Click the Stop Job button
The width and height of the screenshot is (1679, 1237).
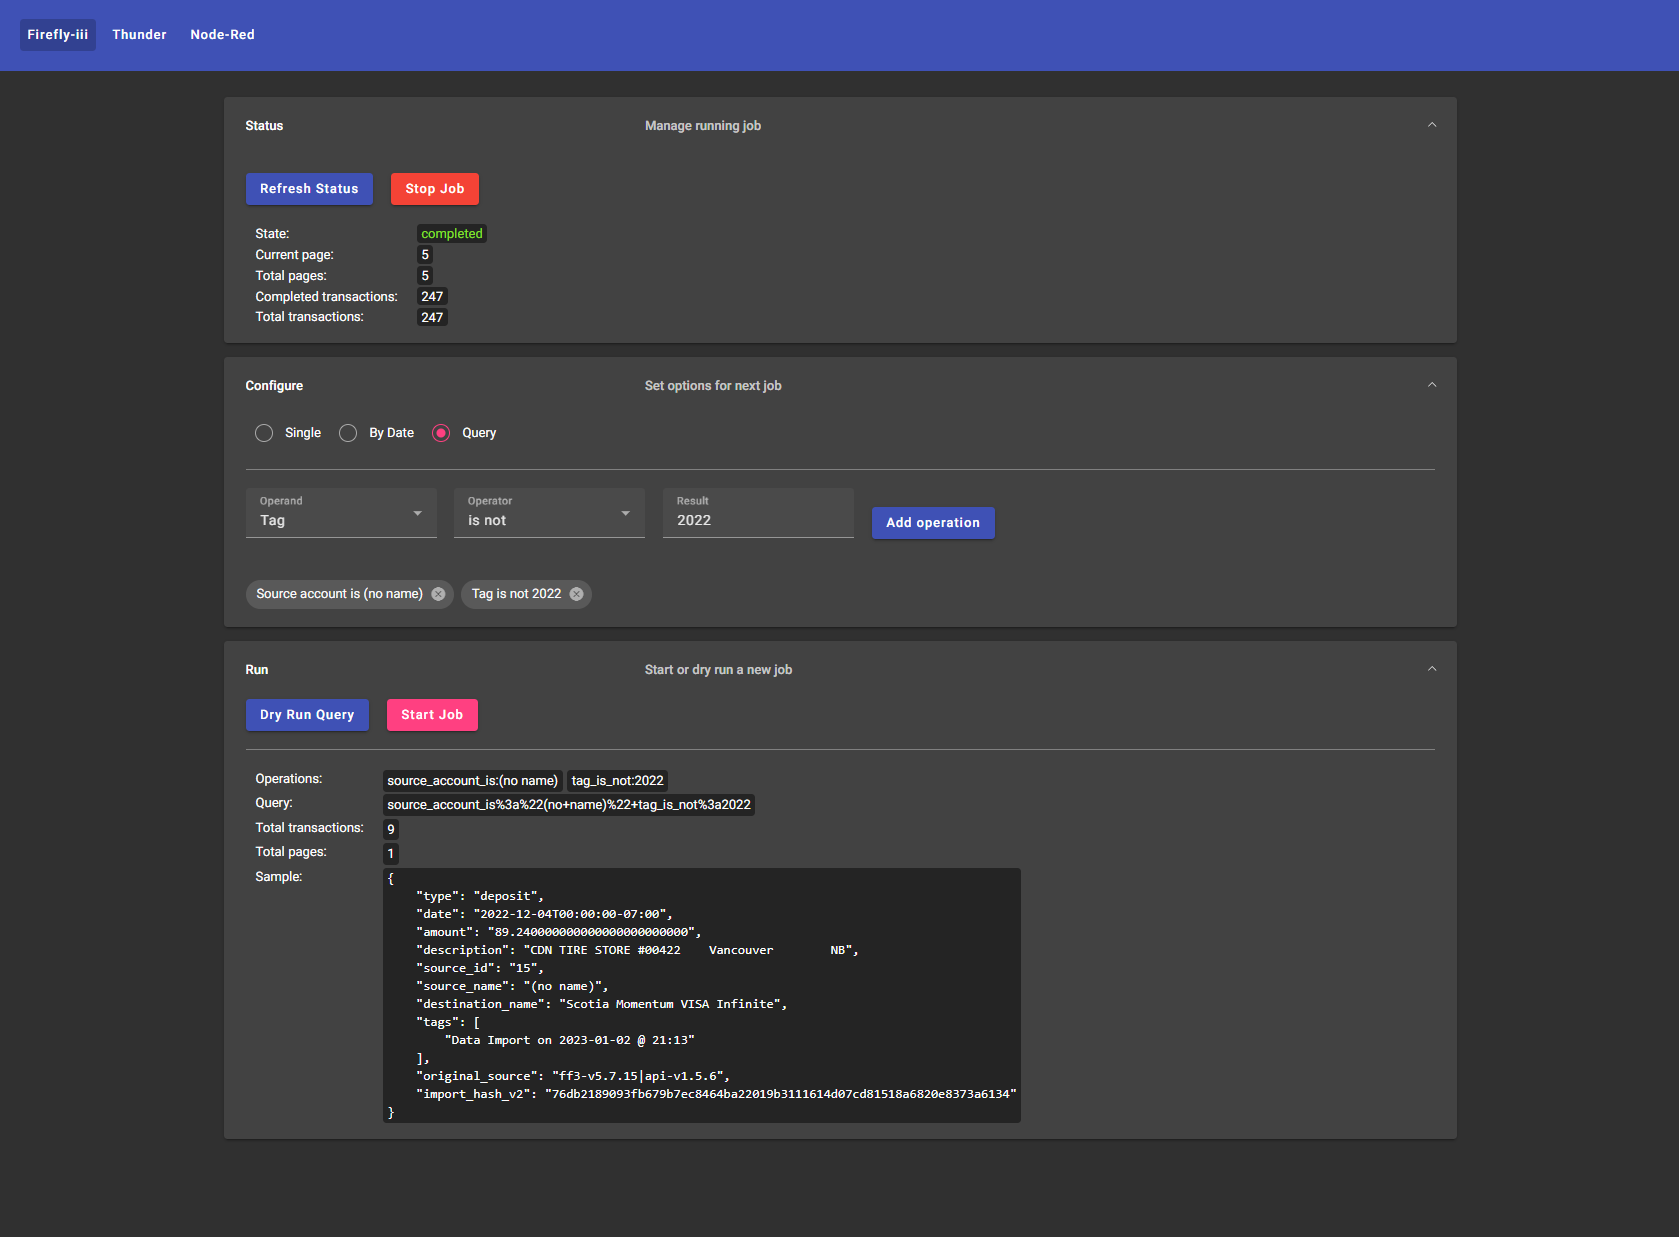pyautogui.click(x=435, y=189)
